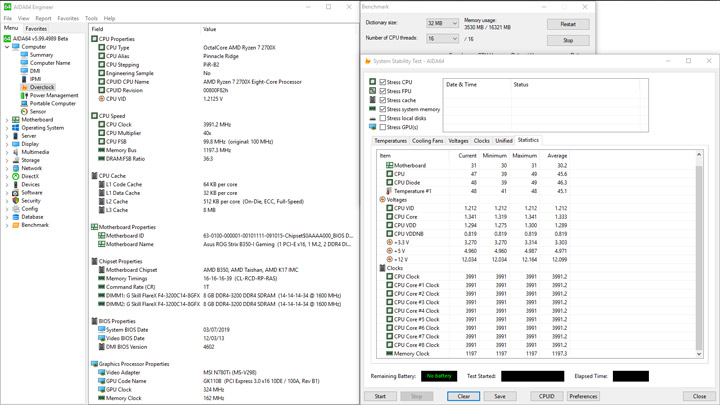720x405 pixels.
Task: Click the Average column header
Action: [557, 156]
